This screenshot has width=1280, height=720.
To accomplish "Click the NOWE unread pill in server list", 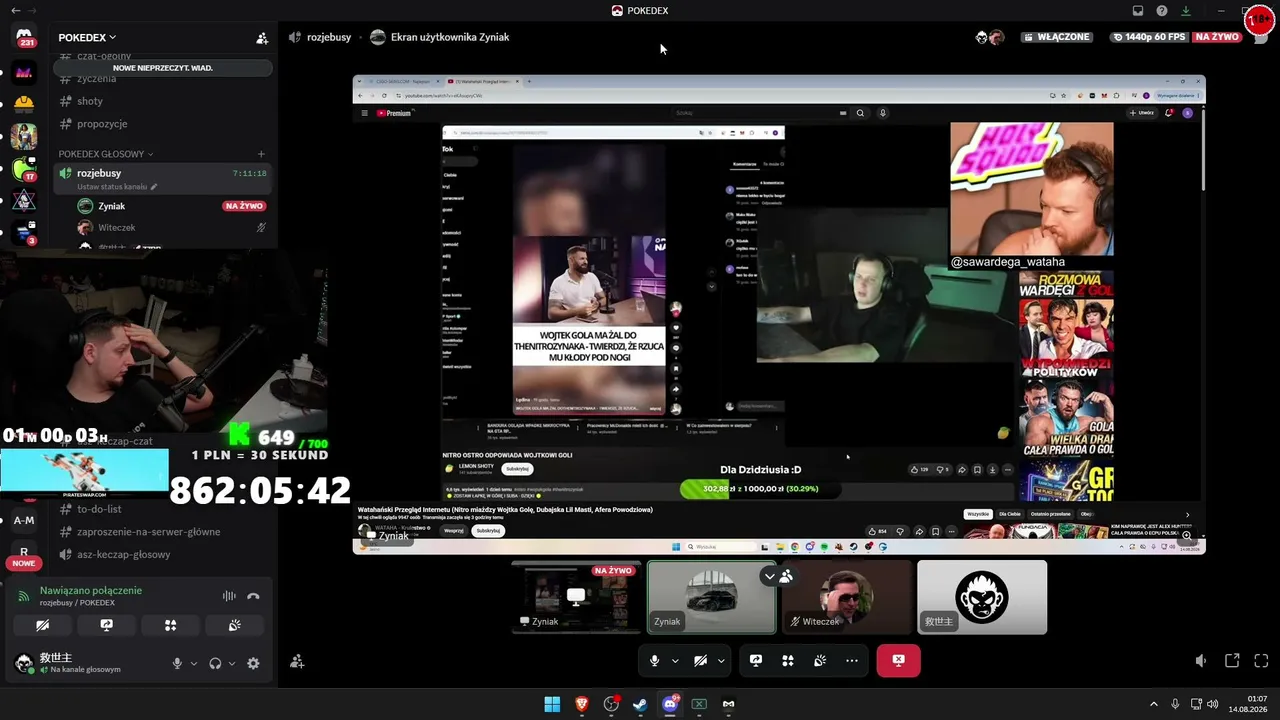I will (24, 564).
